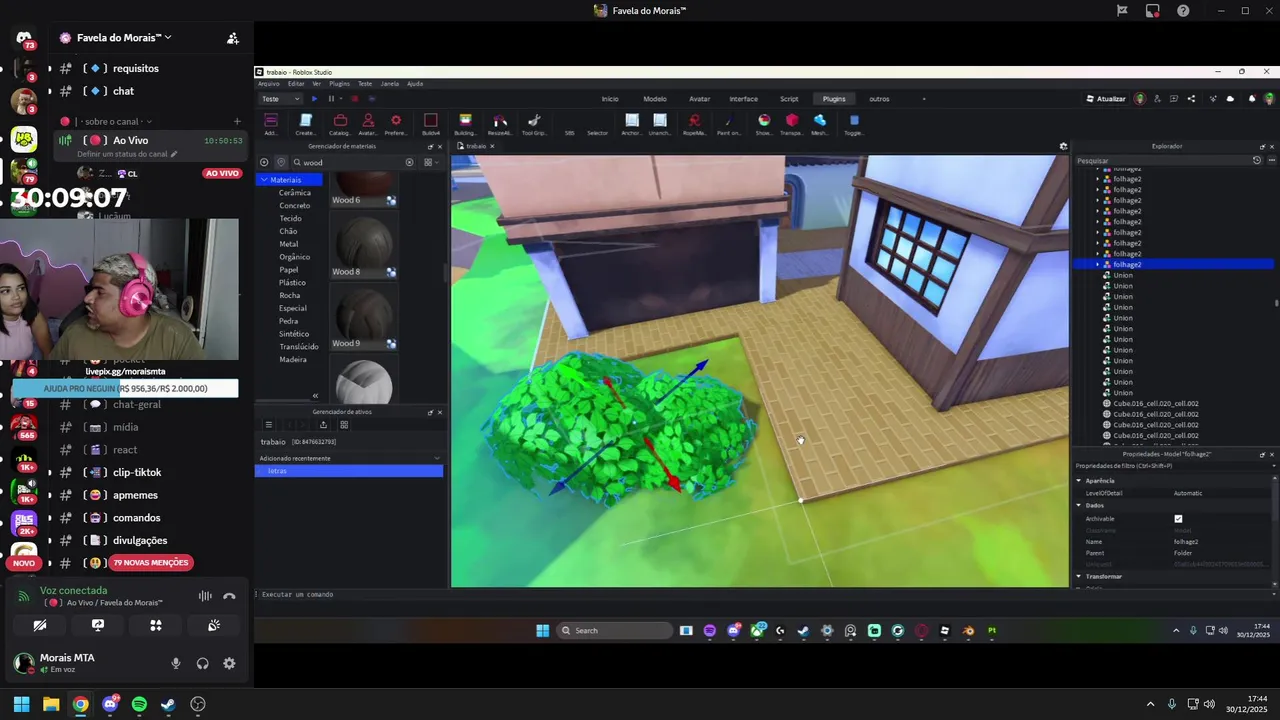The width and height of the screenshot is (1280, 720).
Task: Toggle Discord camera off button
Action: tap(40, 625)
